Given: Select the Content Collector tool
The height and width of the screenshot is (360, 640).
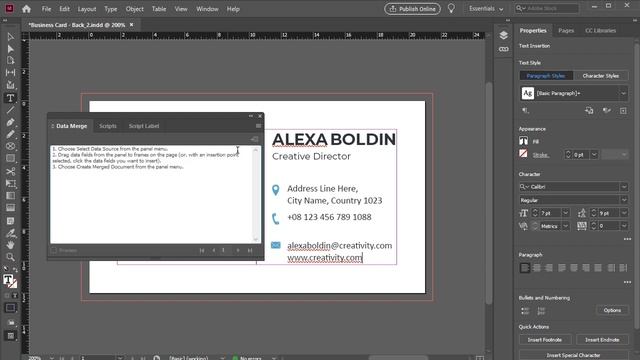Looking at the screenshot, I should 11,85.
